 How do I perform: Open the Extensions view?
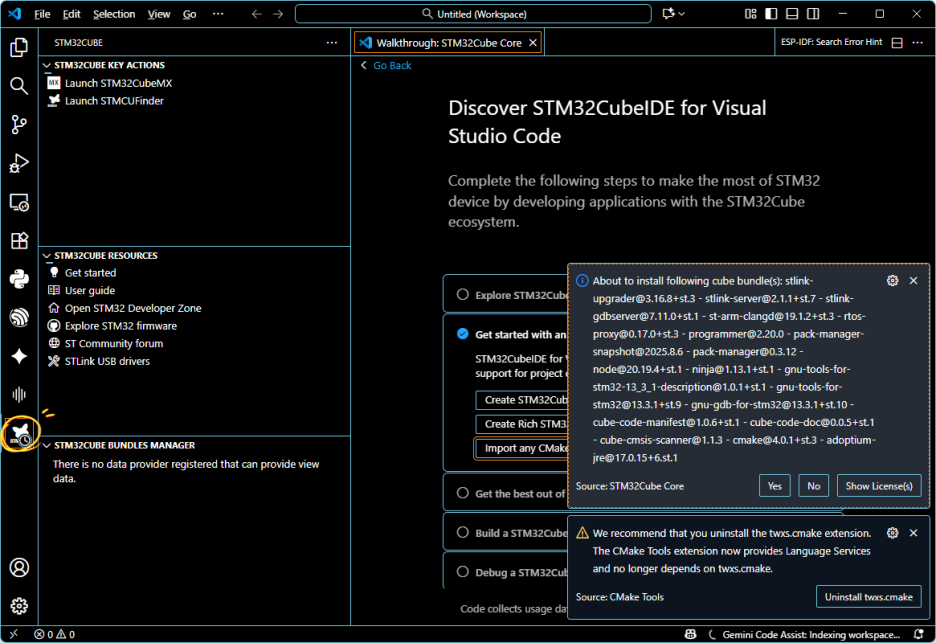pyautogui.click(x=19, y=241)
